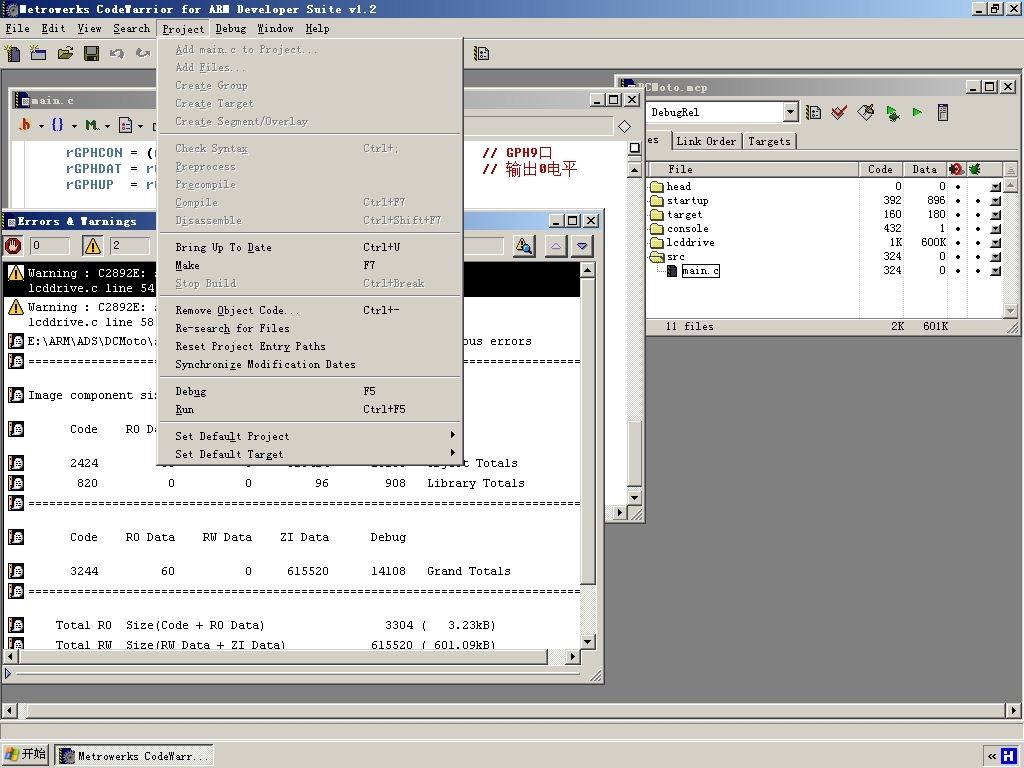This screenshot has width=1024, height=768.
Task: Click the File column header
Action: (x=752, y=169)
